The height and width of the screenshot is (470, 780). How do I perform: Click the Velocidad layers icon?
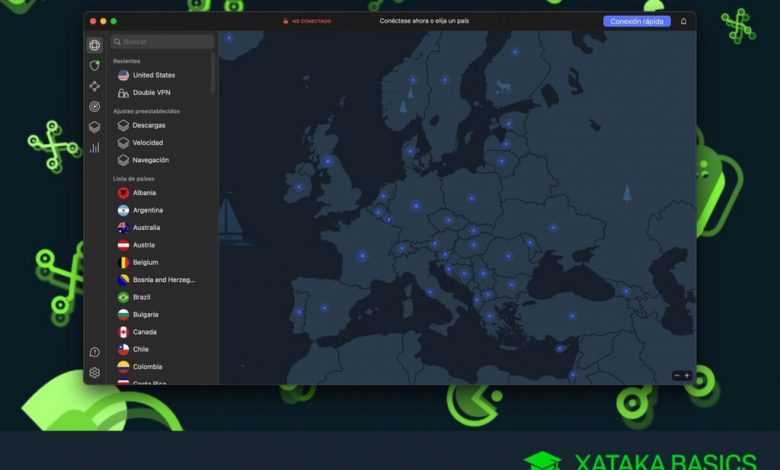(123, 143)
